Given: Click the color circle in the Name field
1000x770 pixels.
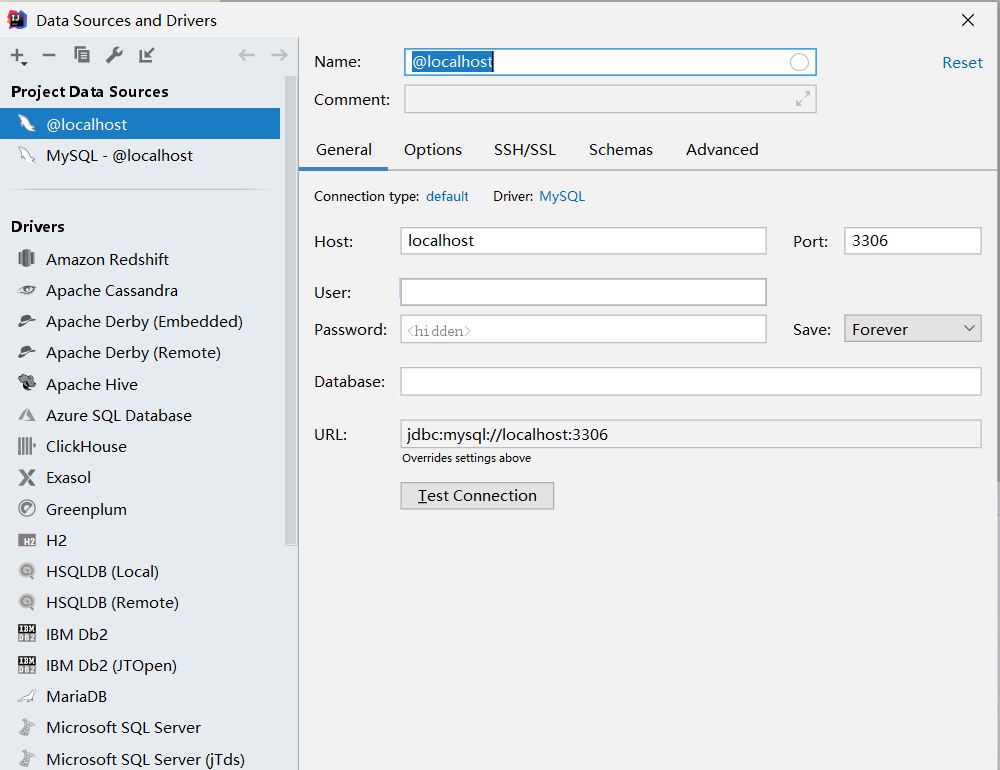Looking at the screenshot, I should (799, 62).
